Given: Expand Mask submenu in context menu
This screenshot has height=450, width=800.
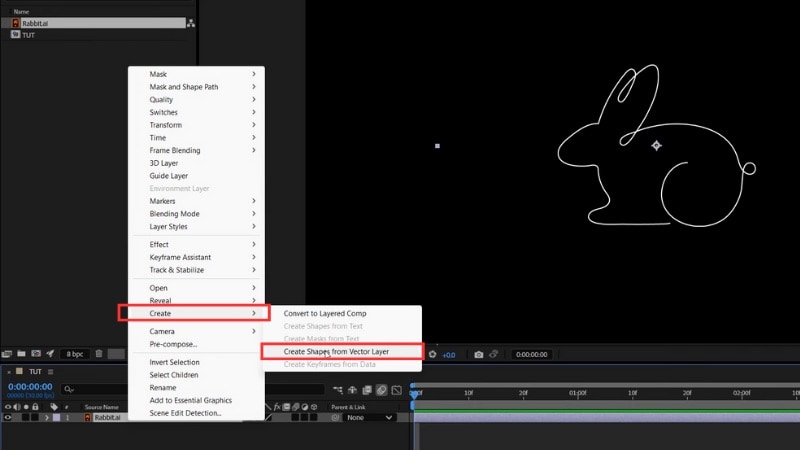Looking at the screenshot, I should click(x=196, y=74).
